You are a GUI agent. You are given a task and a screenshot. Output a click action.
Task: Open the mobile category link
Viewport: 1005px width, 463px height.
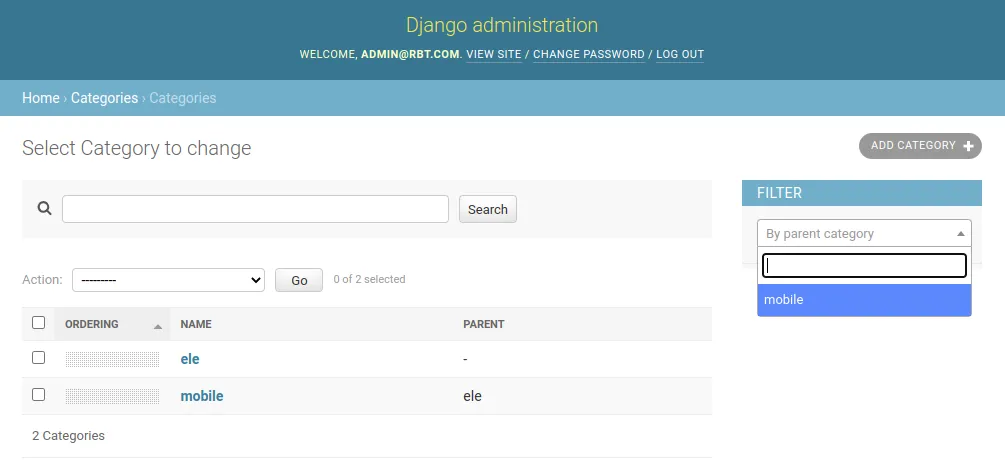tap(202, 396)
